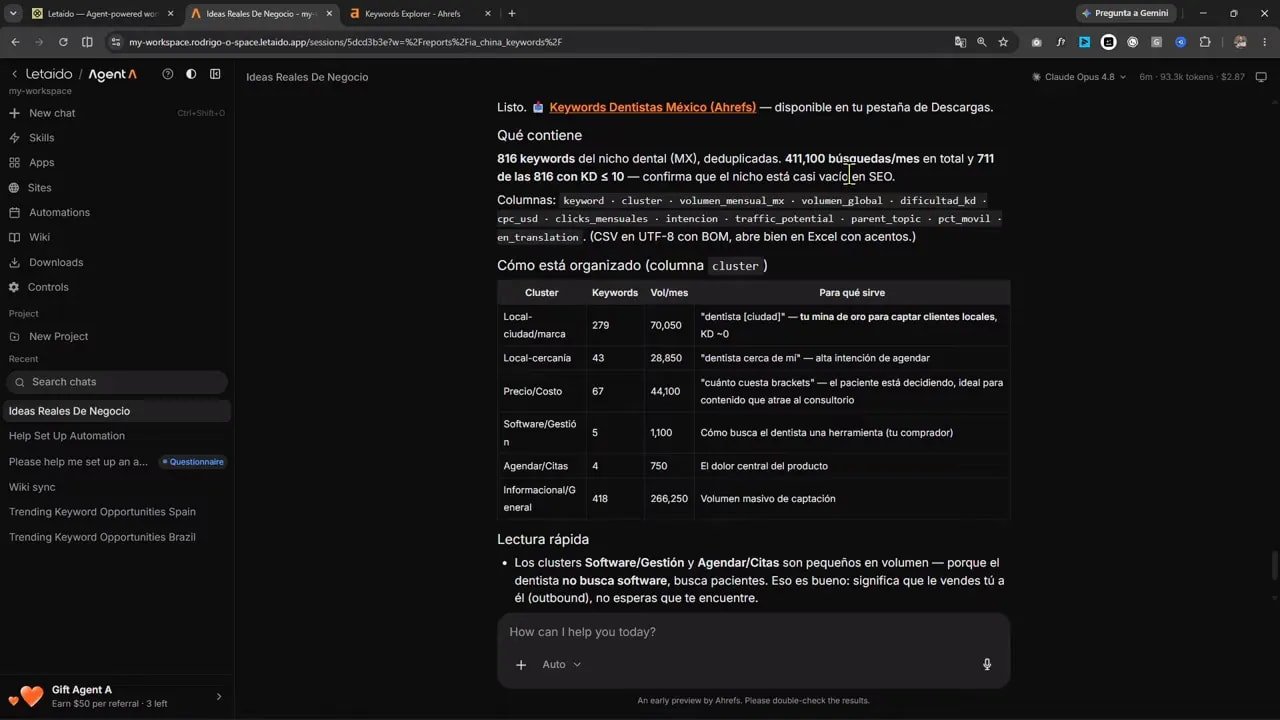Open Wiki sync chat
This screenshot has height=720, width=1280.
32,487
